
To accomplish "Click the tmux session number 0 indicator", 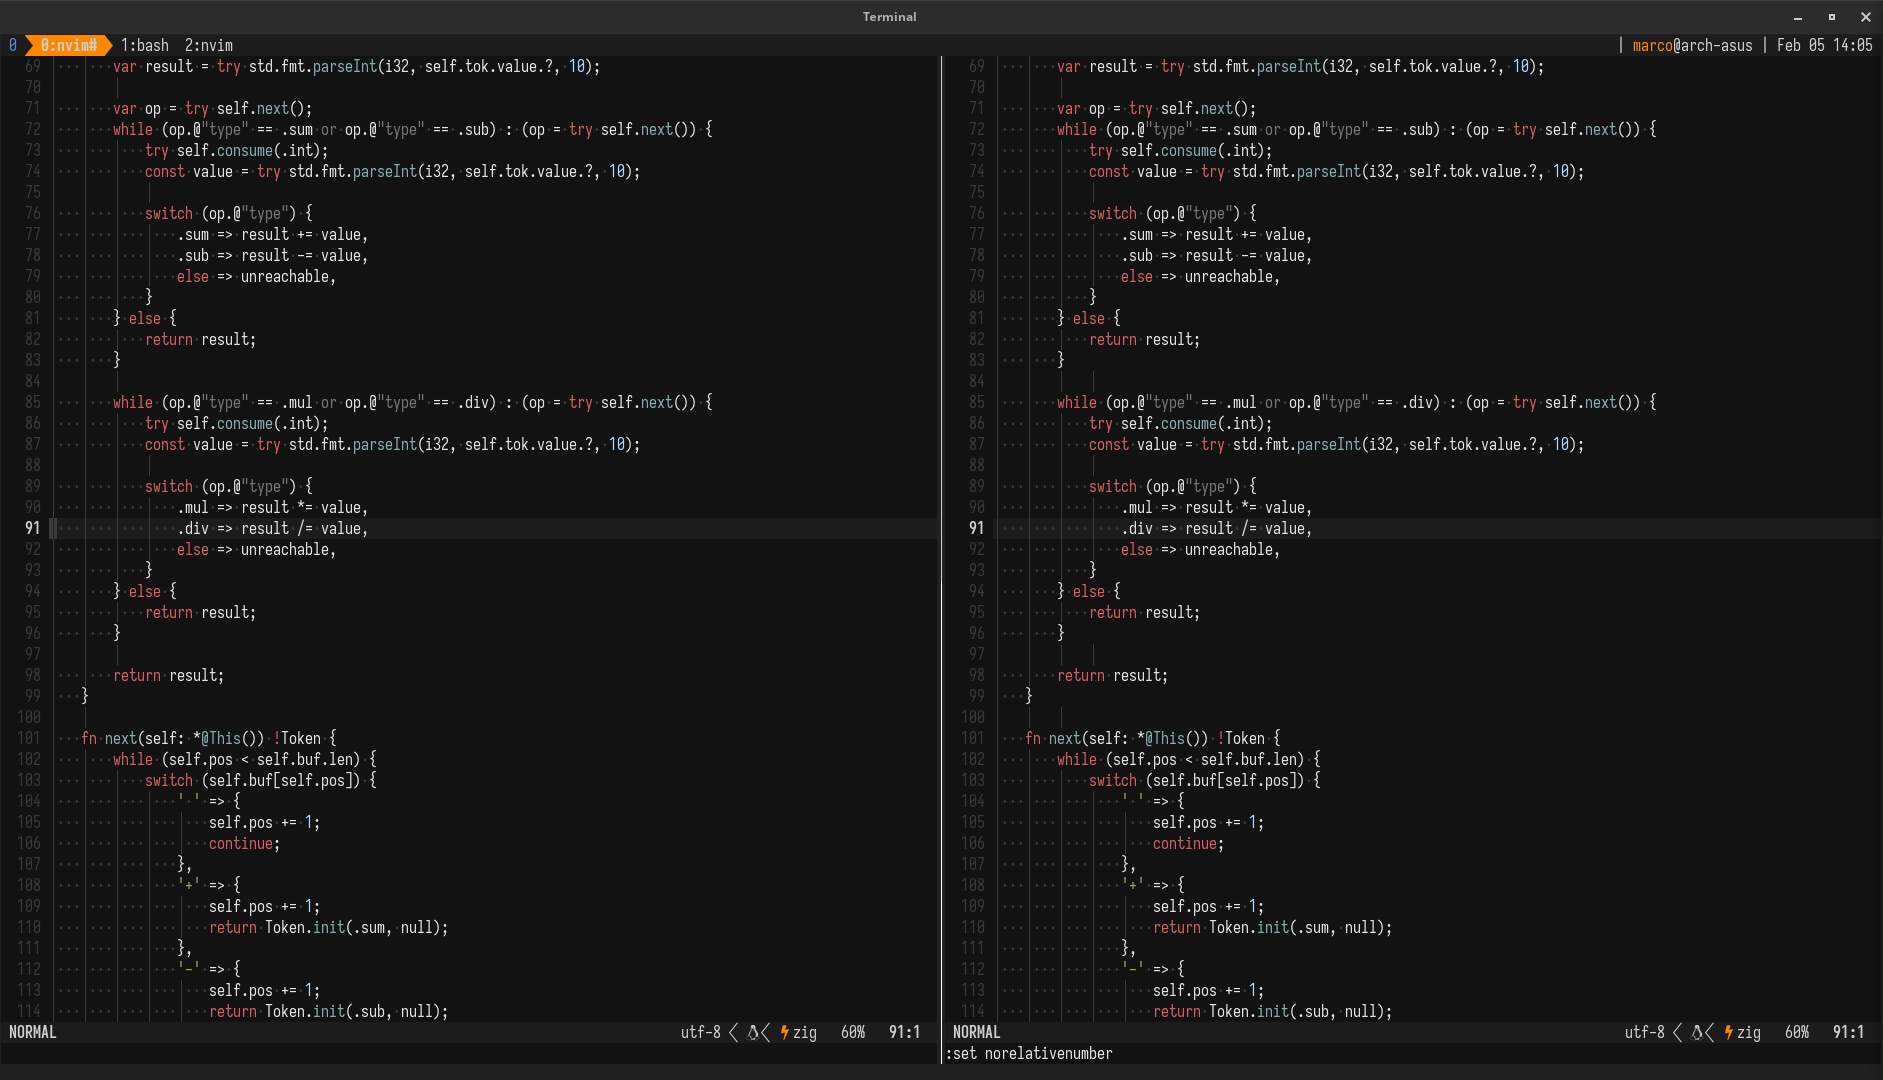I will click(x=11, y=44).
